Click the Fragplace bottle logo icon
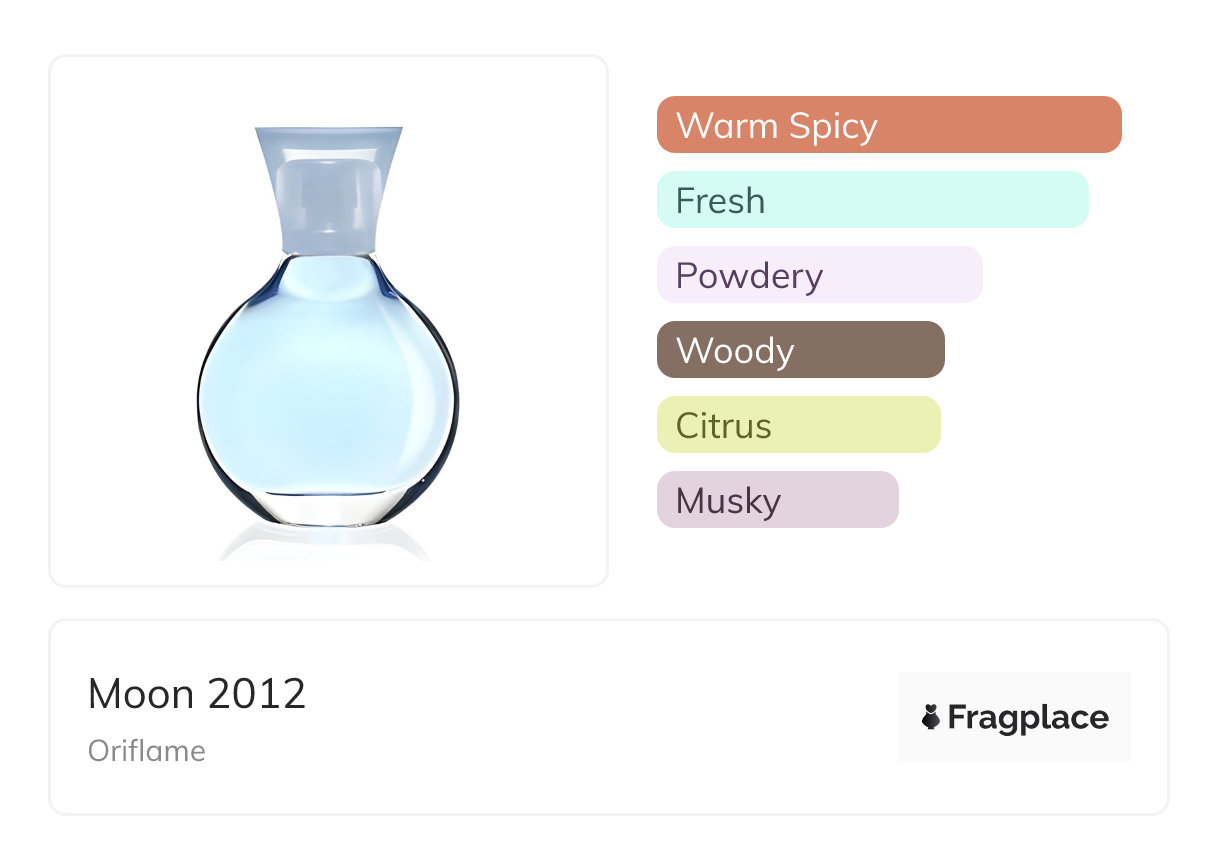 coord(931,717)
